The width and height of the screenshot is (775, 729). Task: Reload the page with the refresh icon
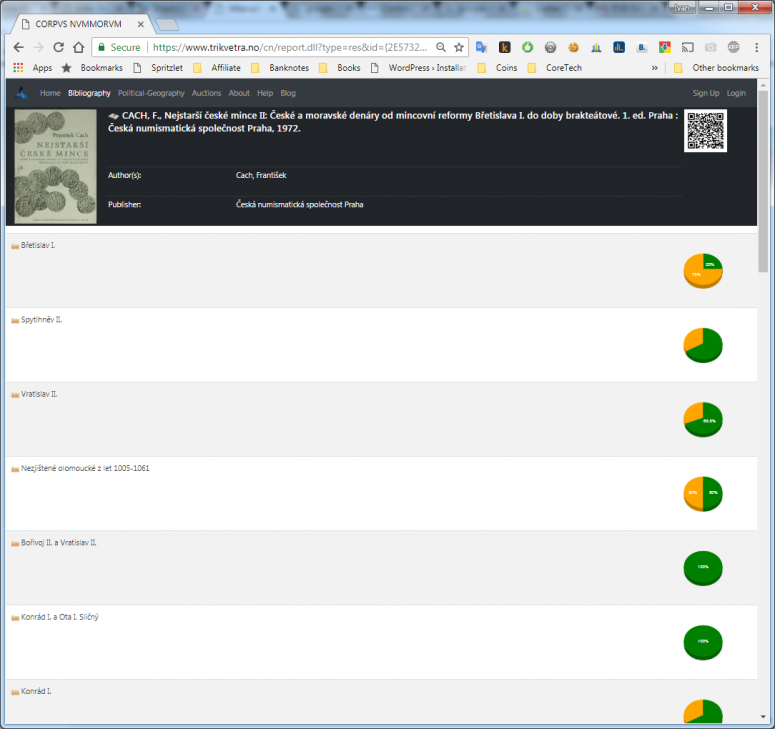(x=58, y=47)
